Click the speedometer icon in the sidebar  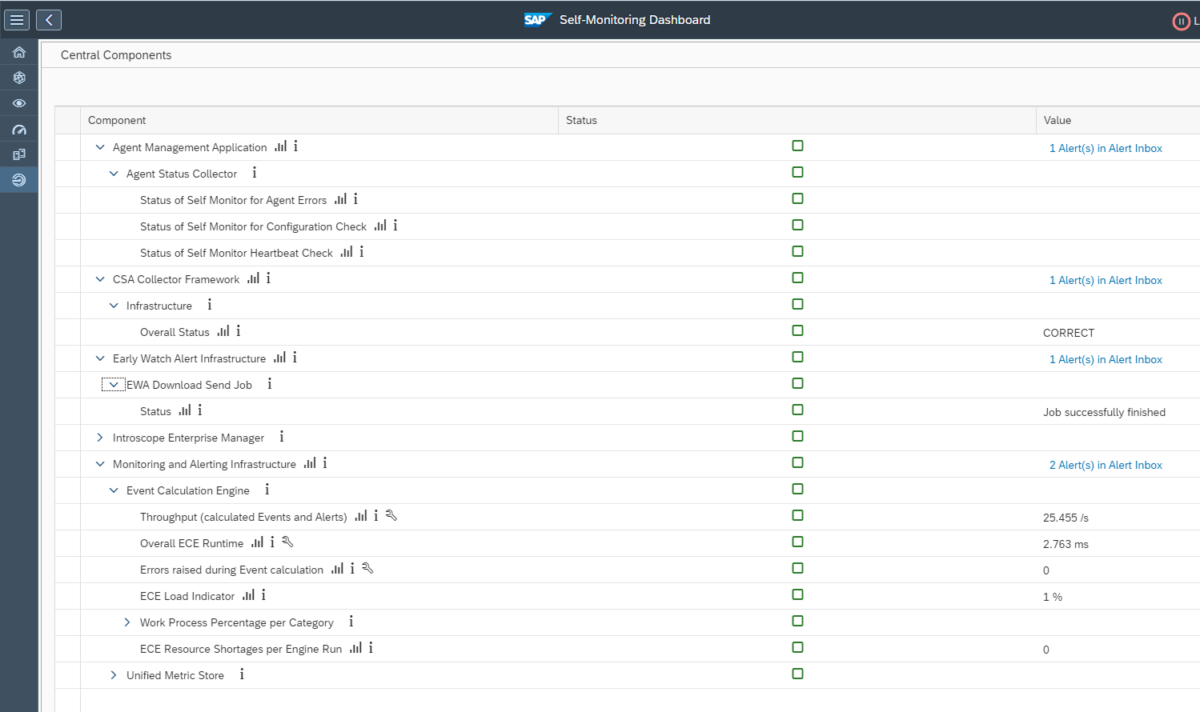18,129
